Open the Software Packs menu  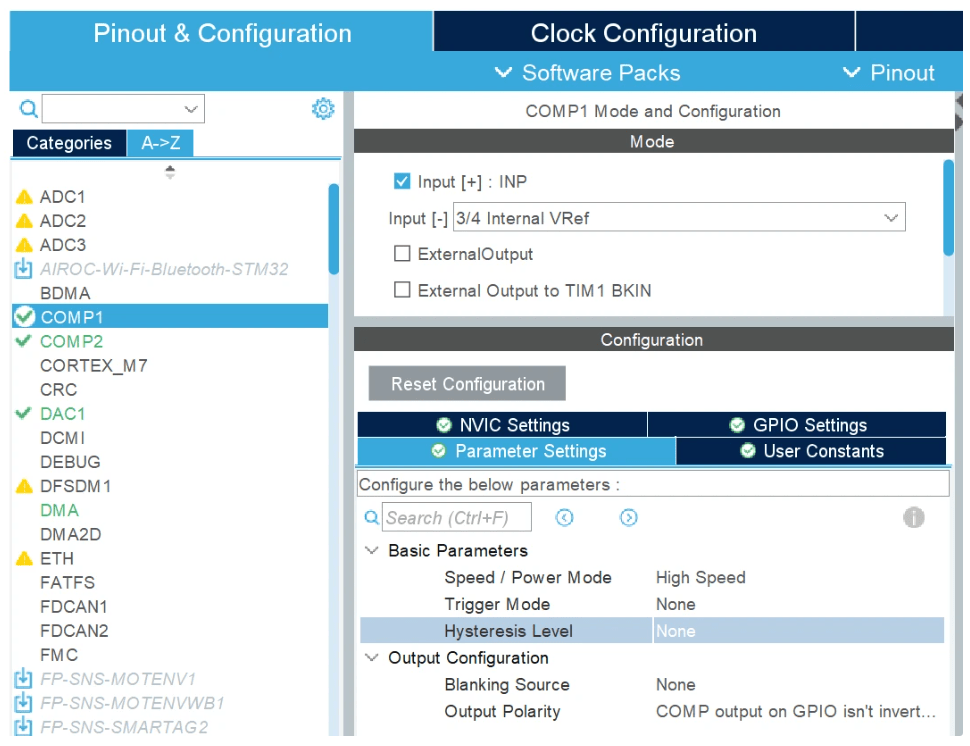point(588,73)
